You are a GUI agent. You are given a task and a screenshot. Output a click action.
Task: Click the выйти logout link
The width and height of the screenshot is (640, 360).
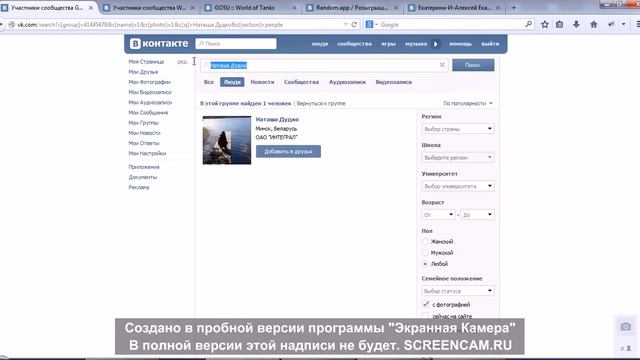490,44
